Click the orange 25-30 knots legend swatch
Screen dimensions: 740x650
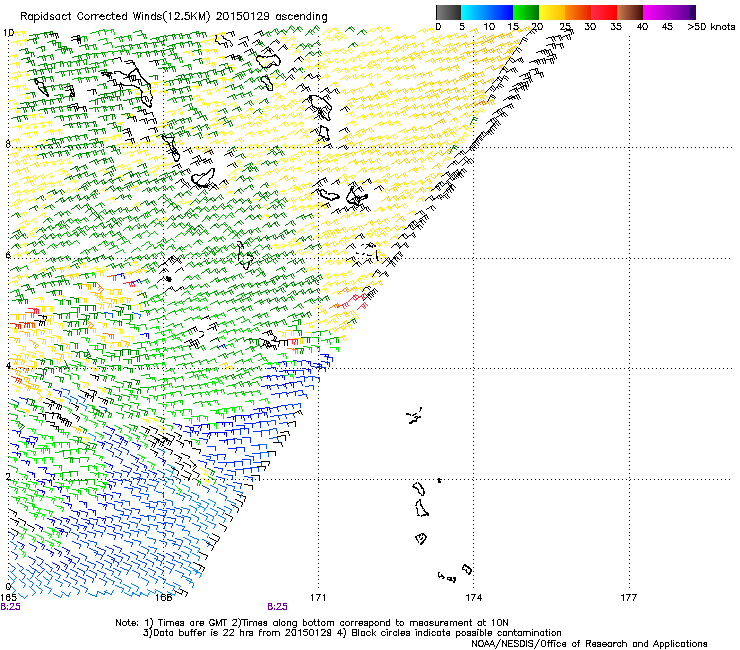click(x=578, y=12)
